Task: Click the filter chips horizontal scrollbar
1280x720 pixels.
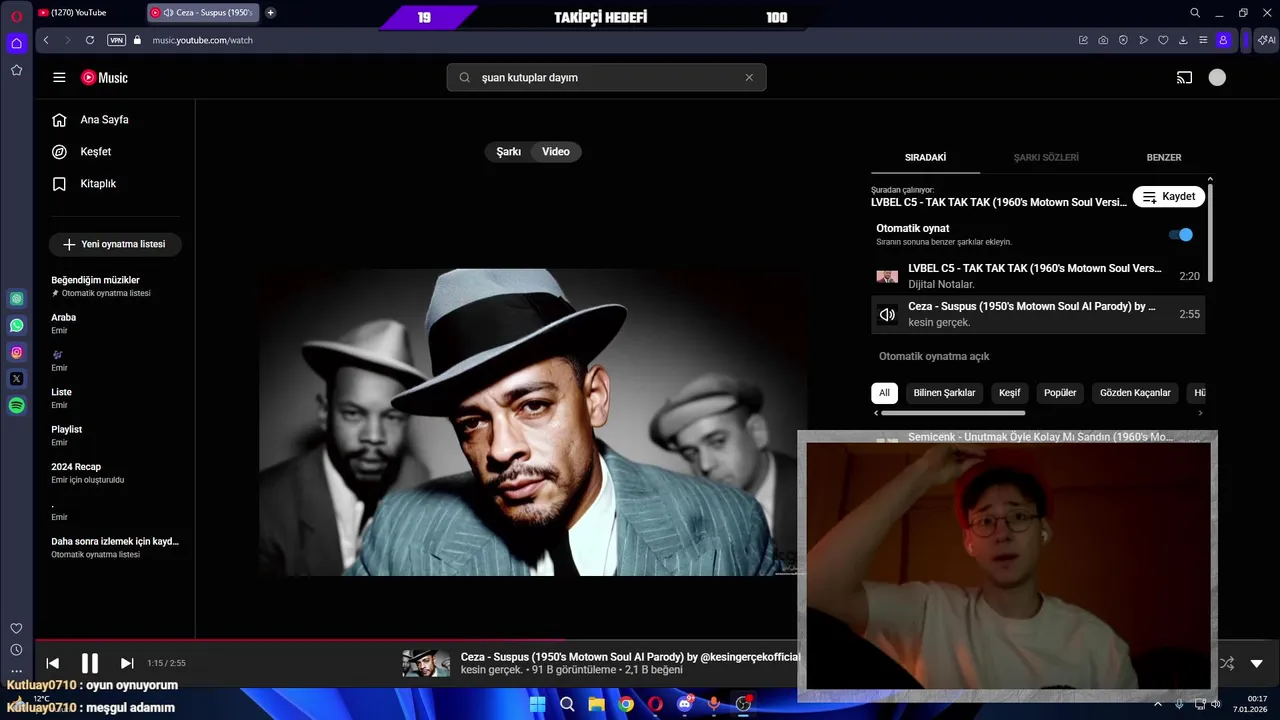Action: (953, 413)
